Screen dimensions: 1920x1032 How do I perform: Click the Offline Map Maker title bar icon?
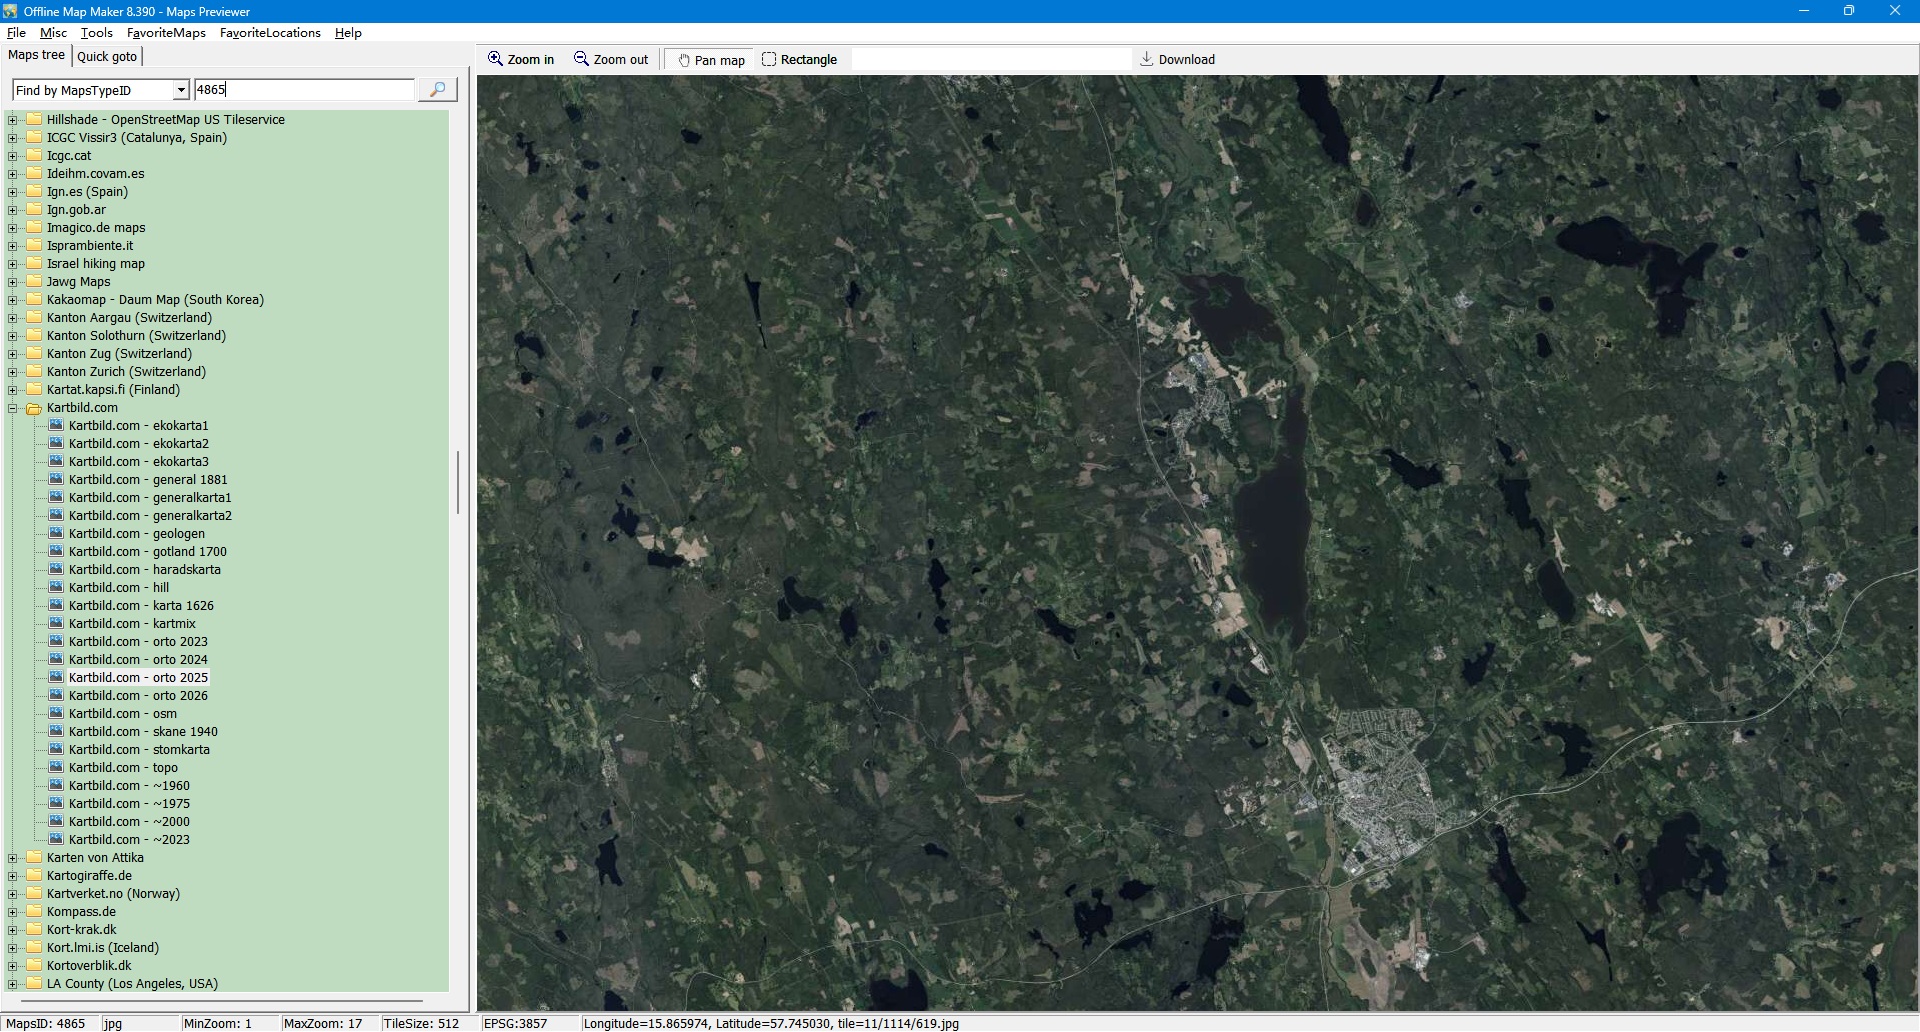(x=10, y=11)
